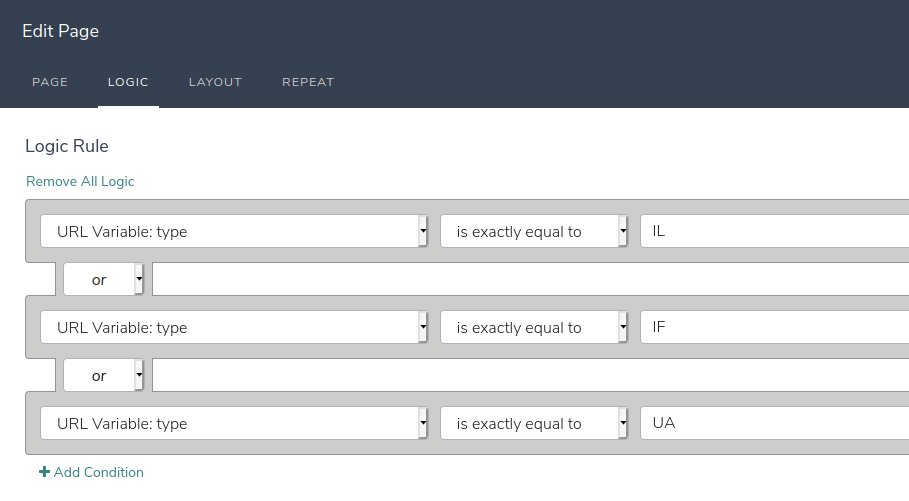The width and height of the screenshot is (909, 501).
Task: Click the Remove All Logic link
Action: pos(80,181)
